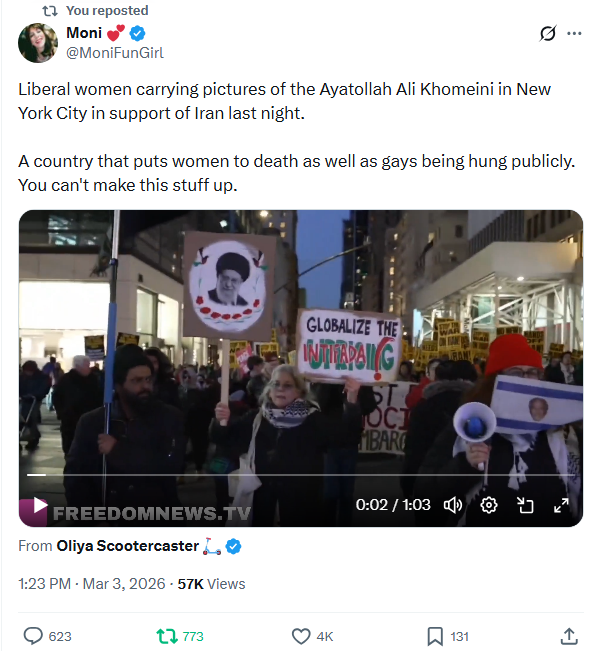Open Moni's profile picture
This screenshot has width=597, height=651.
[38, 43]
